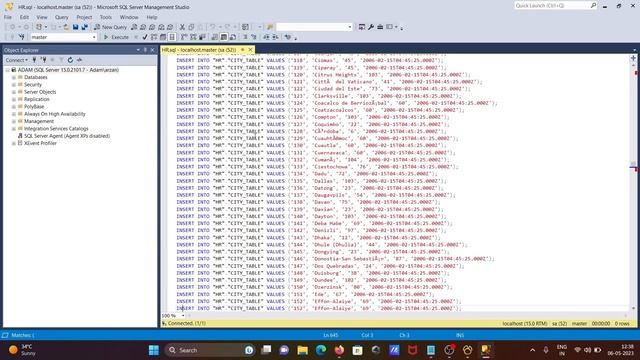Click the Refresh icon in Object Explorer
Screen dimensions: 640x360
70,60
